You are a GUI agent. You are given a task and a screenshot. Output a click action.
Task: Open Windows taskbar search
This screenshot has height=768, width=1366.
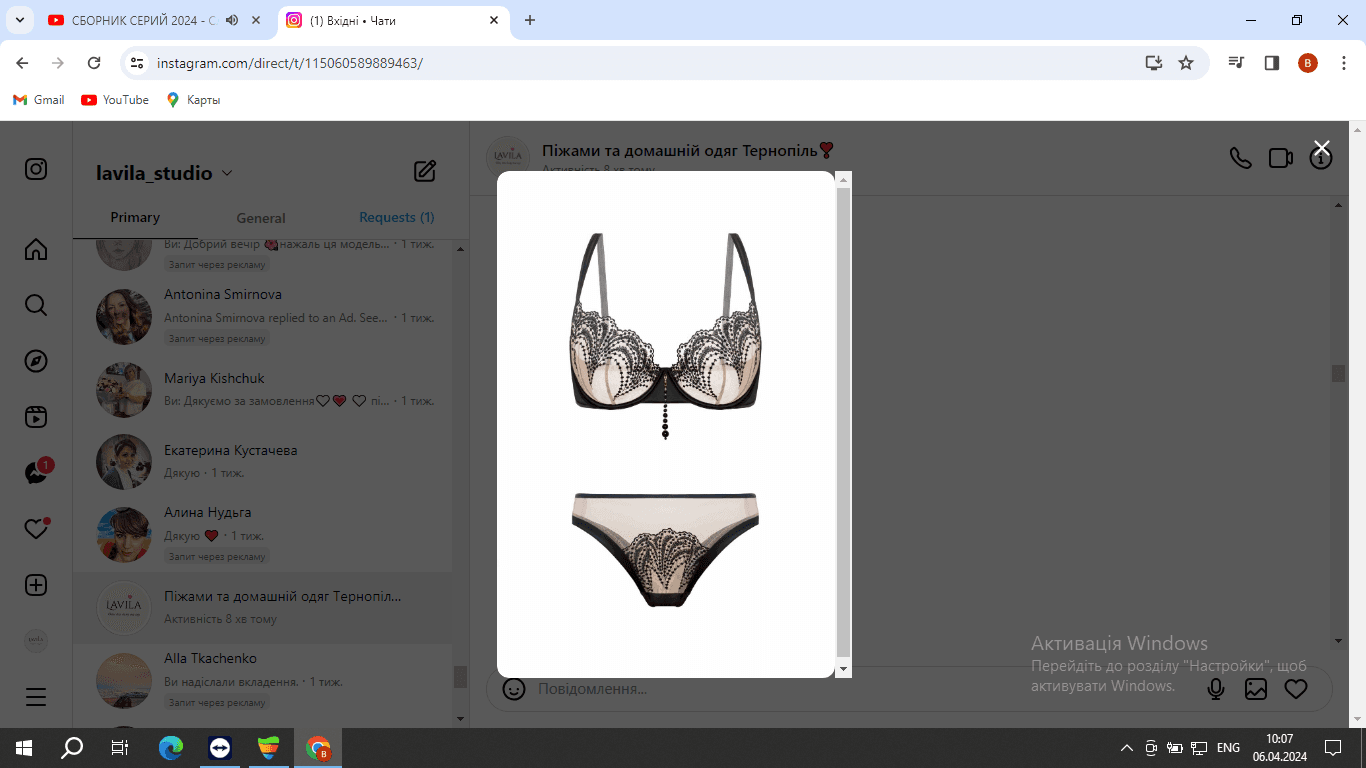[72, 747]
